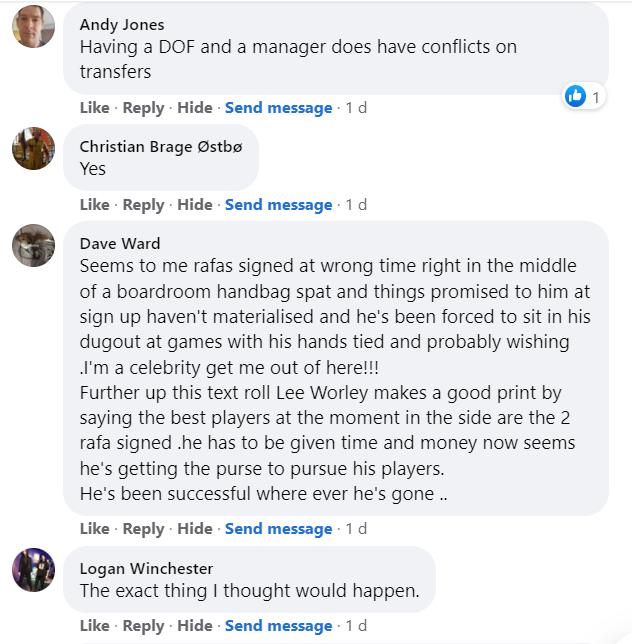The image size is (632, 644).
Task: Reply to Christian Brage Østbø's Yes comment
Action: pos(143,205)
